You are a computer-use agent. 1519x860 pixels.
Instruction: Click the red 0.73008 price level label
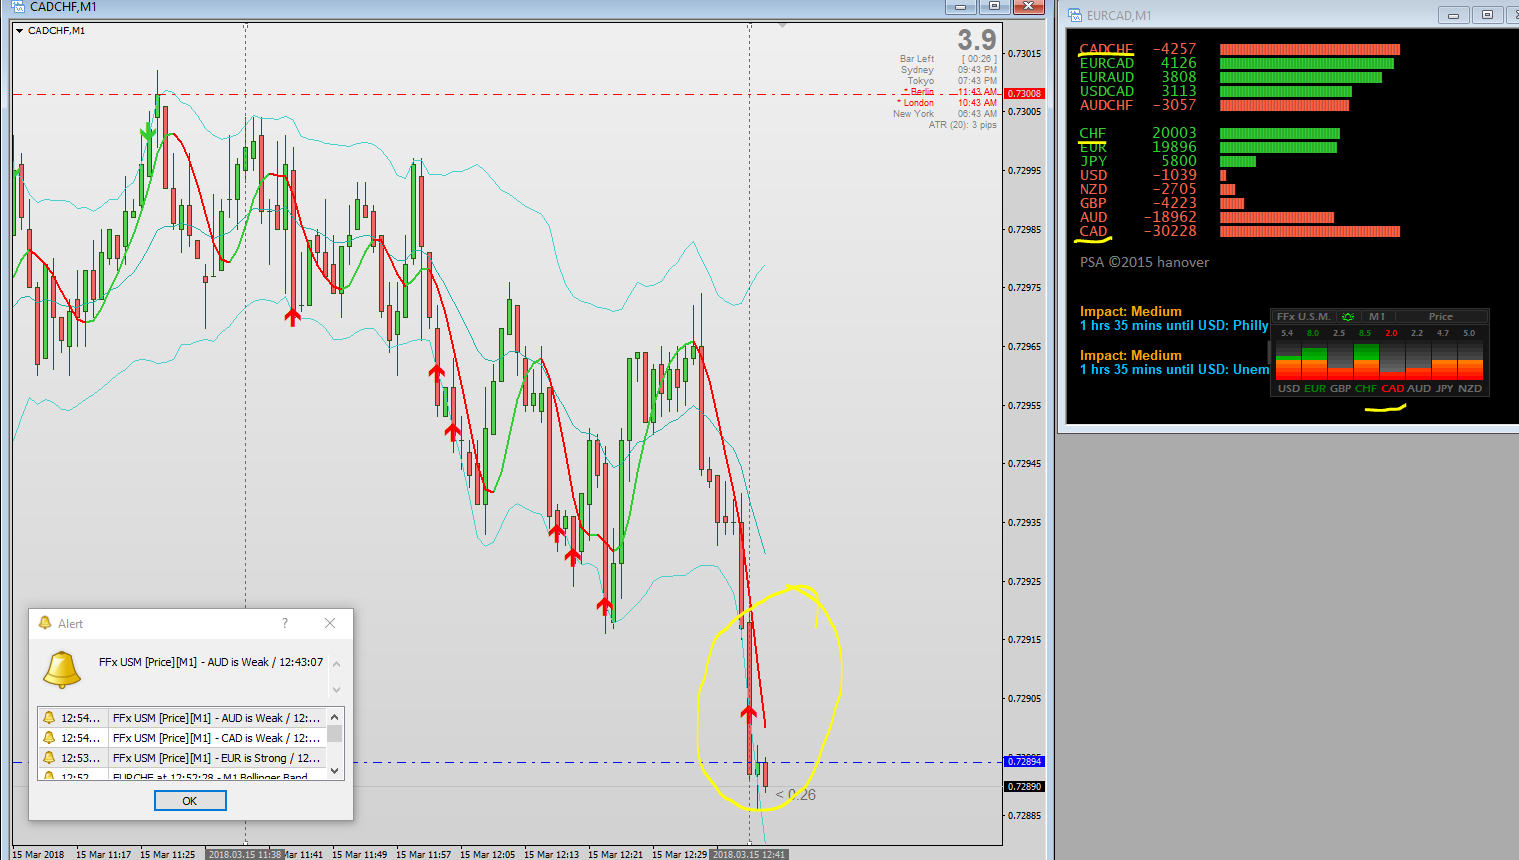click(x=1024, y=94)
